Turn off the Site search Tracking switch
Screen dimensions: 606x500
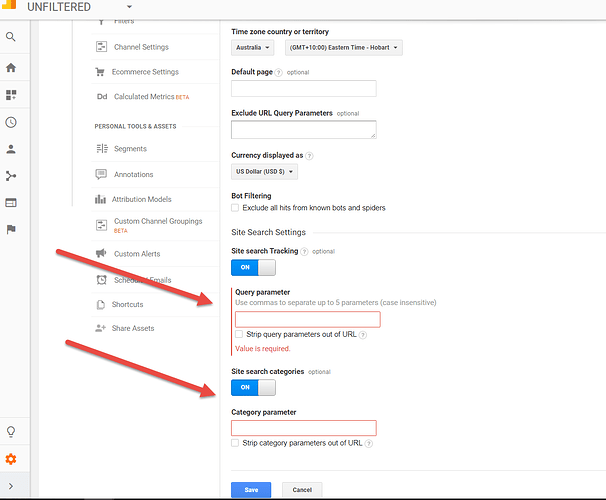tap(253, 268)
